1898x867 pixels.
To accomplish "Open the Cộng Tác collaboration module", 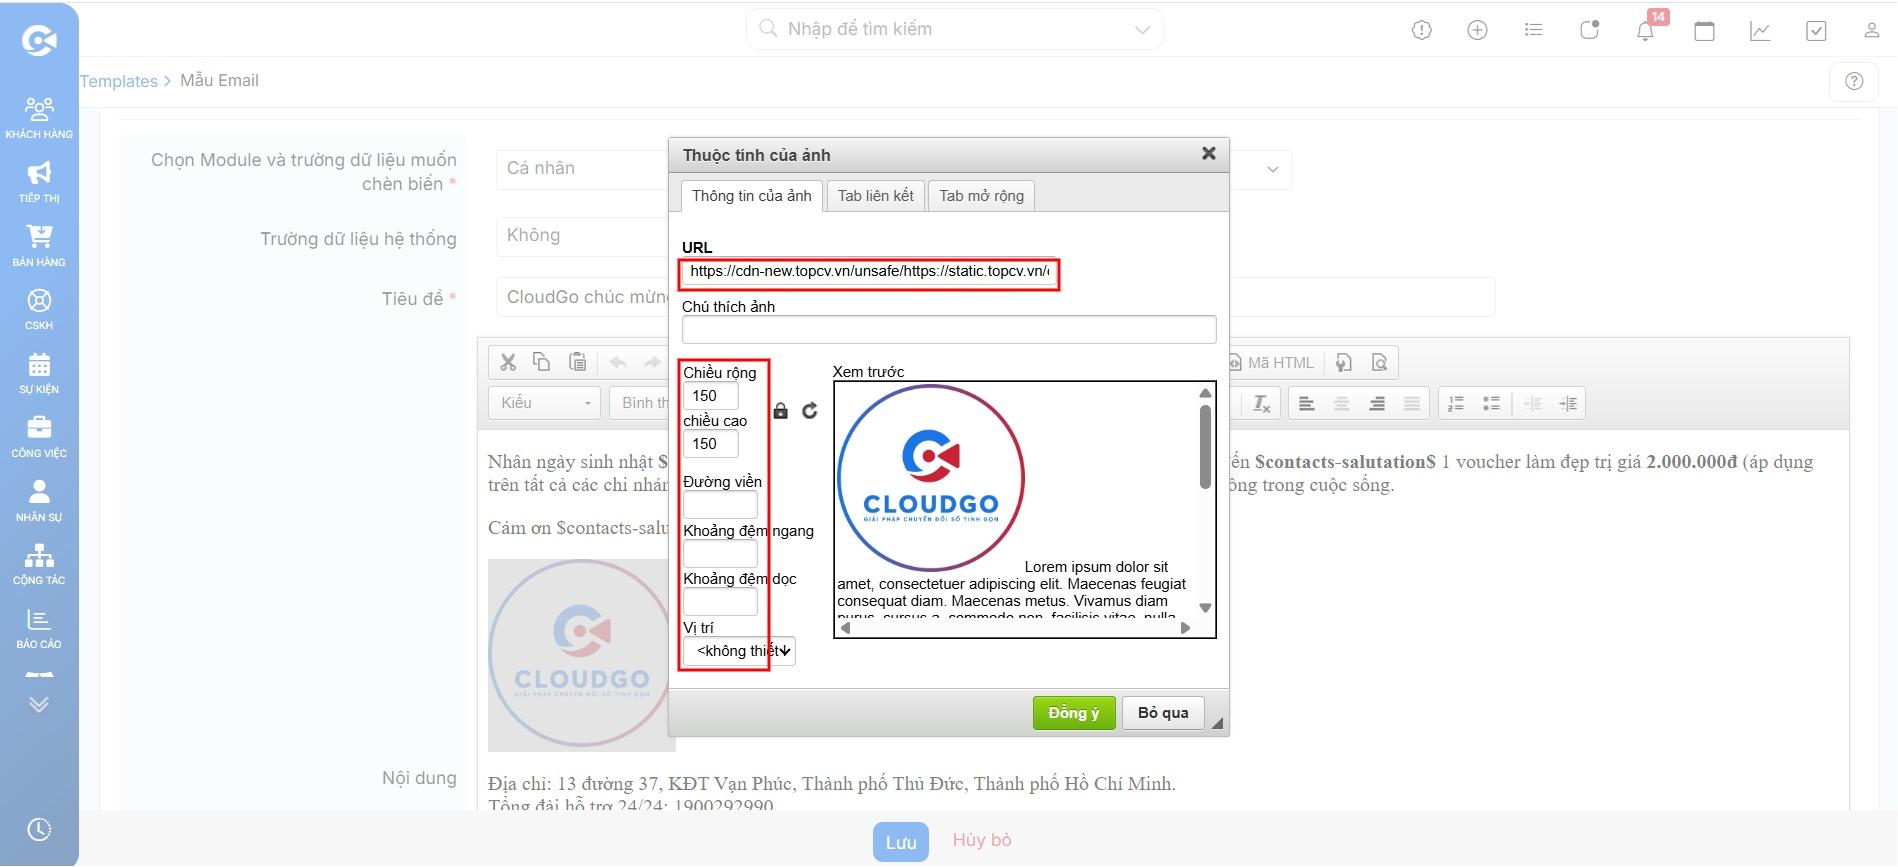I will click(x=39, y=564).
